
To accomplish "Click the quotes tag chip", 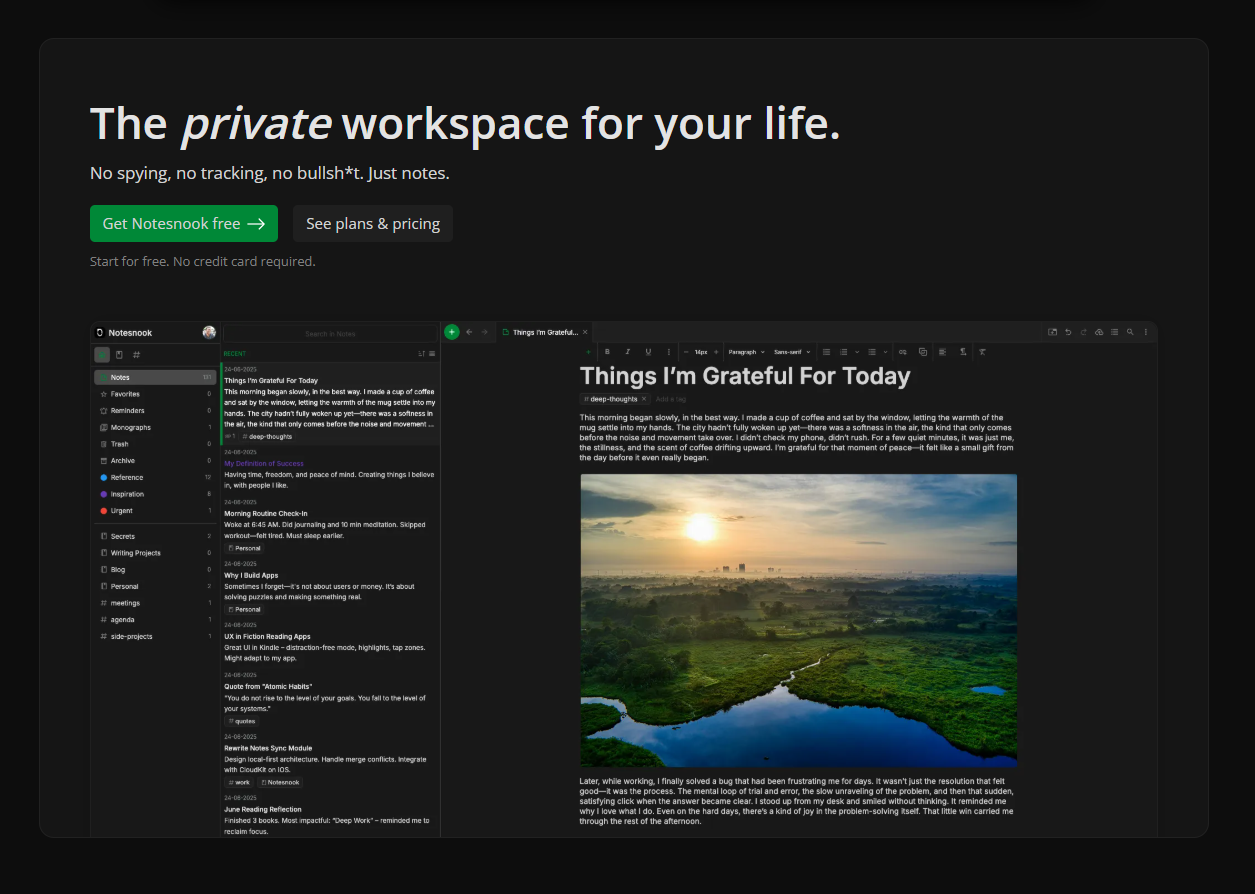I will coord(241,721).
